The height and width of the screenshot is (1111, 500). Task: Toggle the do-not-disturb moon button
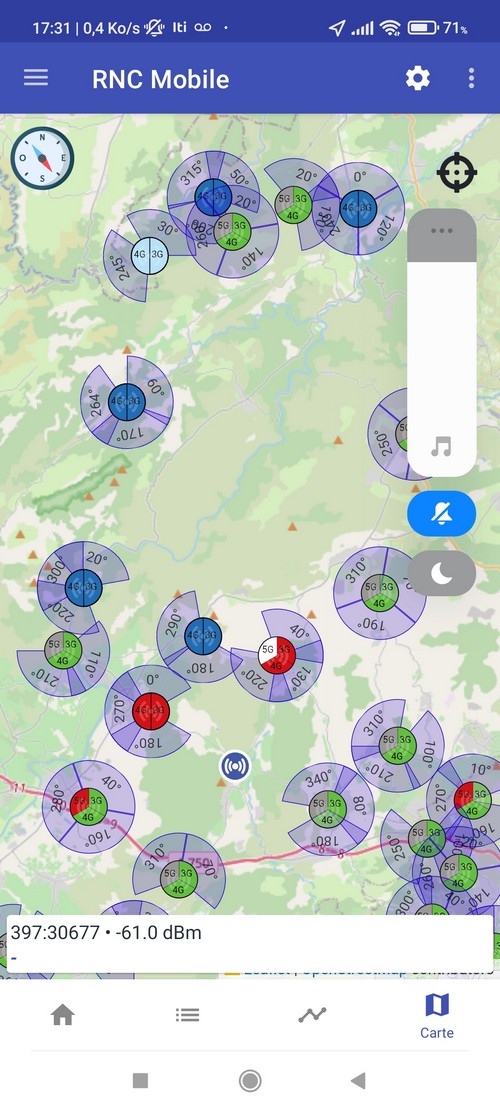point(441,573)
